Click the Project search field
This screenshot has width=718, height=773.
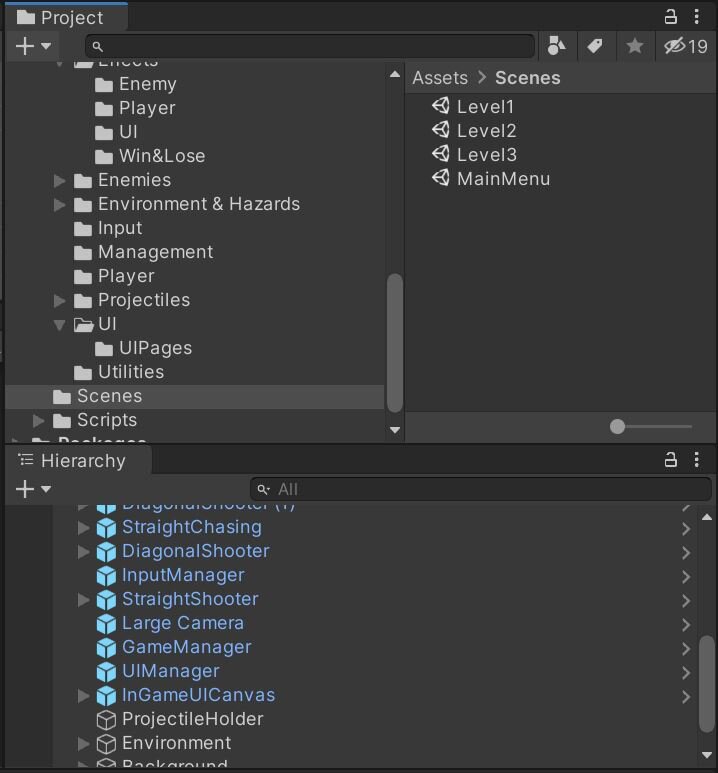[x=310, y=46]
